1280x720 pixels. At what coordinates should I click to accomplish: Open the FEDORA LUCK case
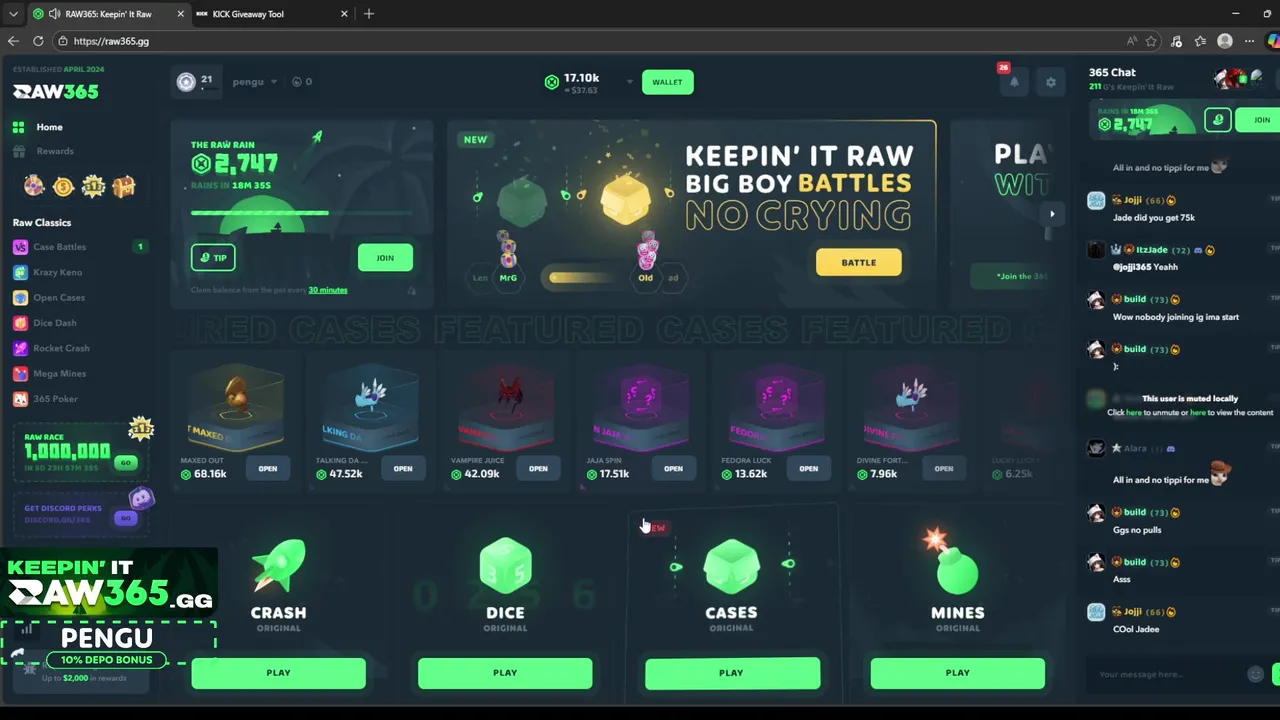tap(808, 468)
